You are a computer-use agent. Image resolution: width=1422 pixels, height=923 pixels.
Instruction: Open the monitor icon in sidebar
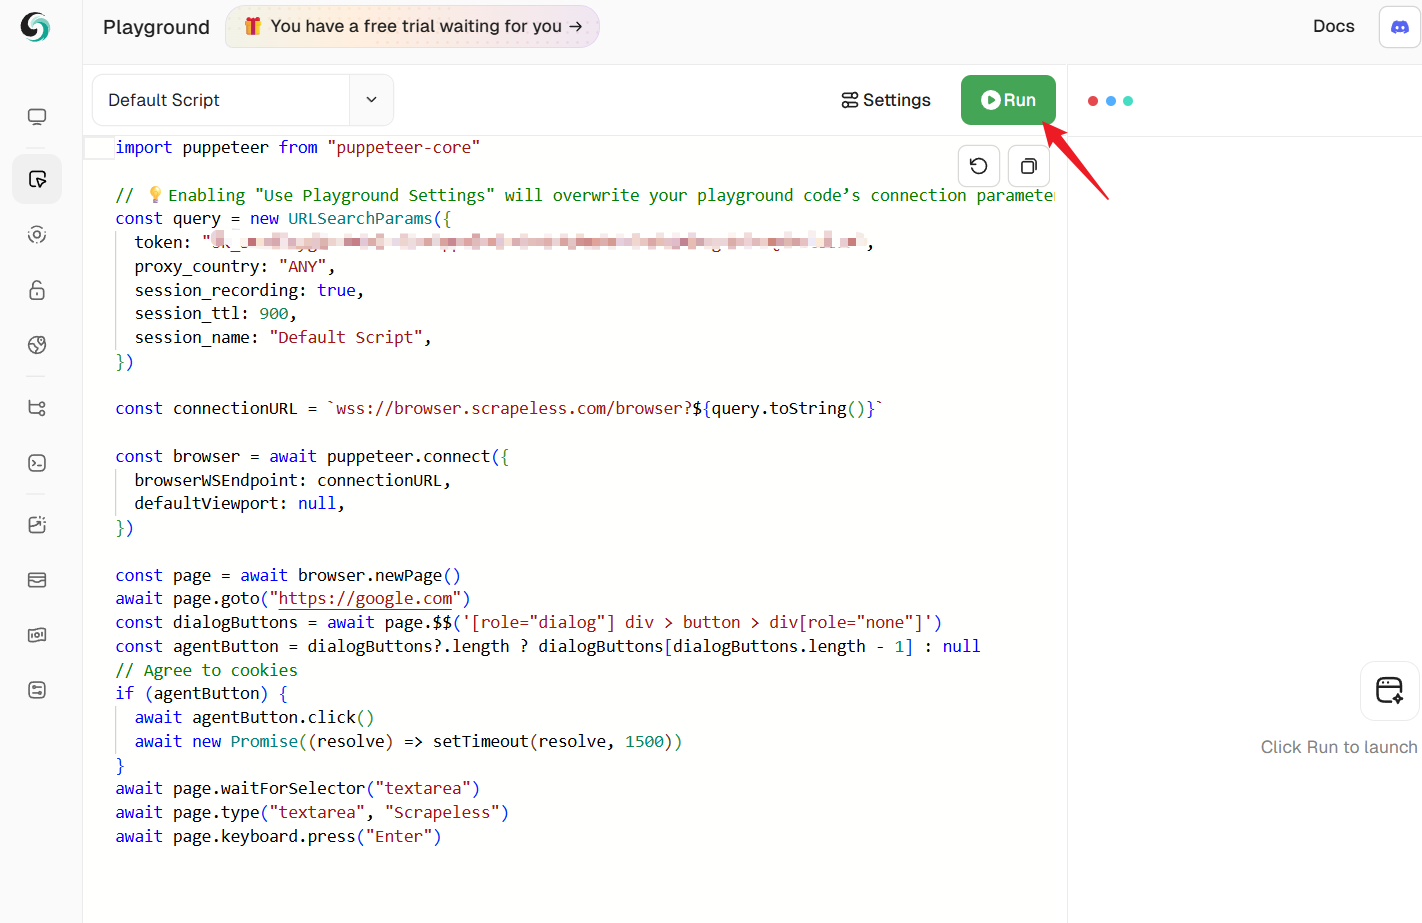coord(37,117)
